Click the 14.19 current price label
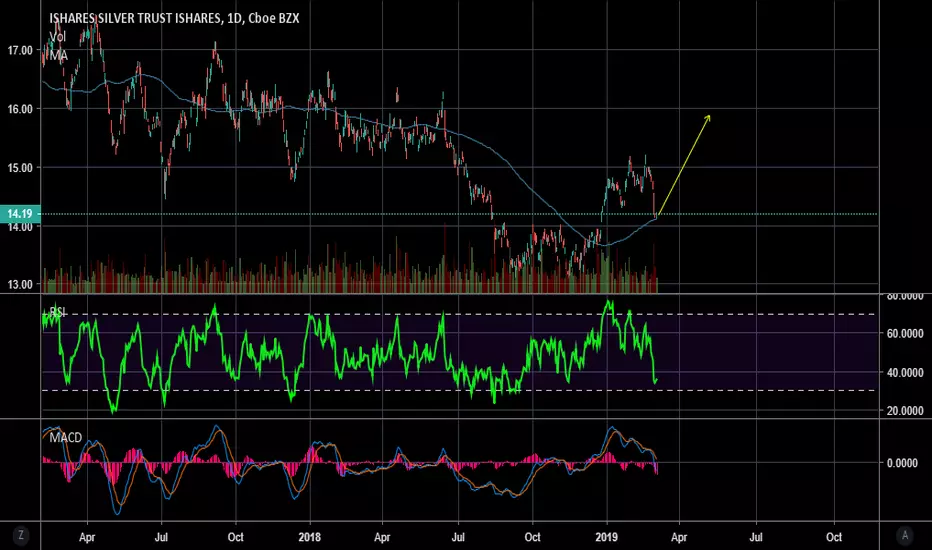This screenshot has width=932, height=550. coord(20,214)
